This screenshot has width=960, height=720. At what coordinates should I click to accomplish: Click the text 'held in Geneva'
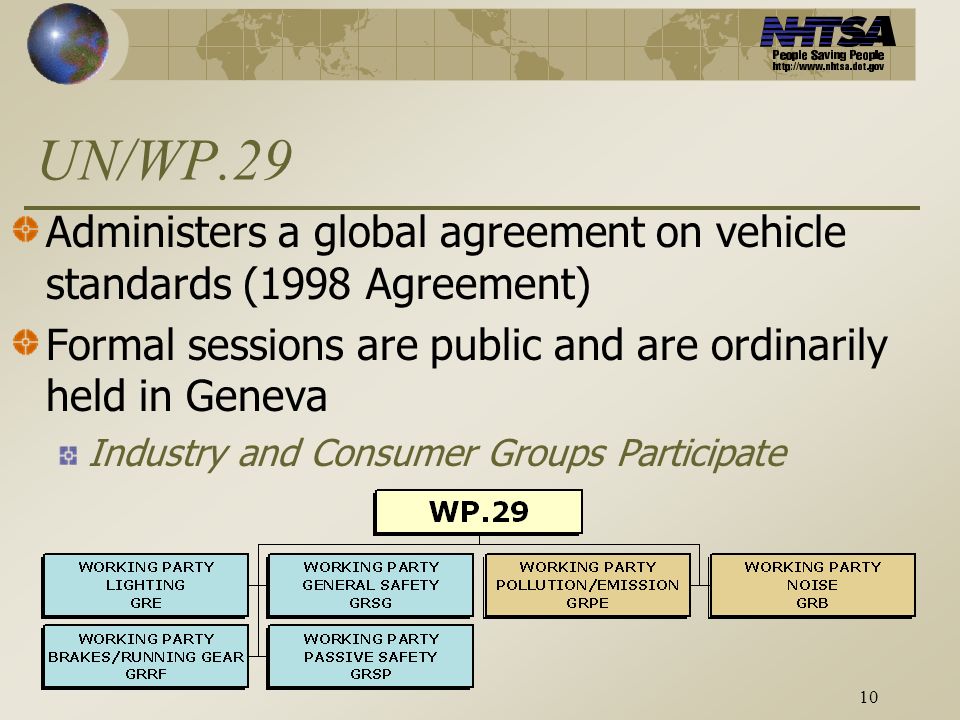pyautogui.click(x=187, y=396)
